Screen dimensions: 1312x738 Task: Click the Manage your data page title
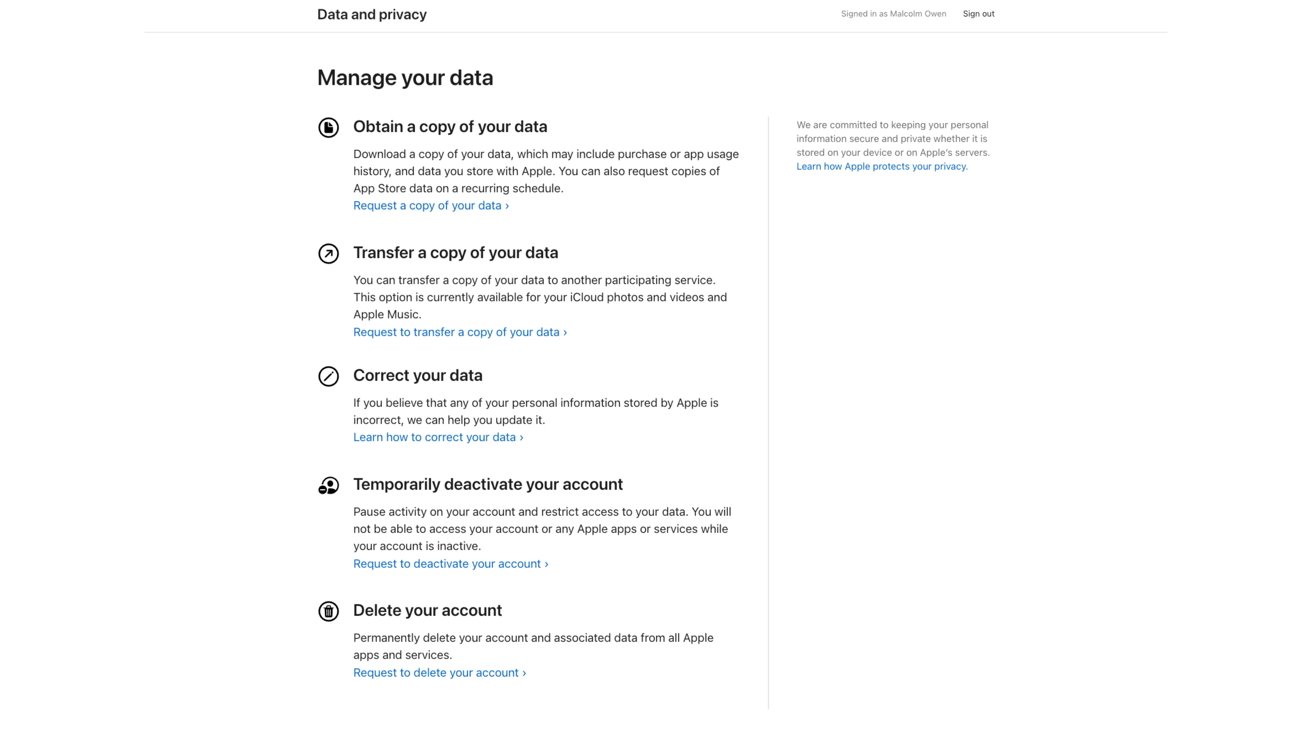[405, 78]
